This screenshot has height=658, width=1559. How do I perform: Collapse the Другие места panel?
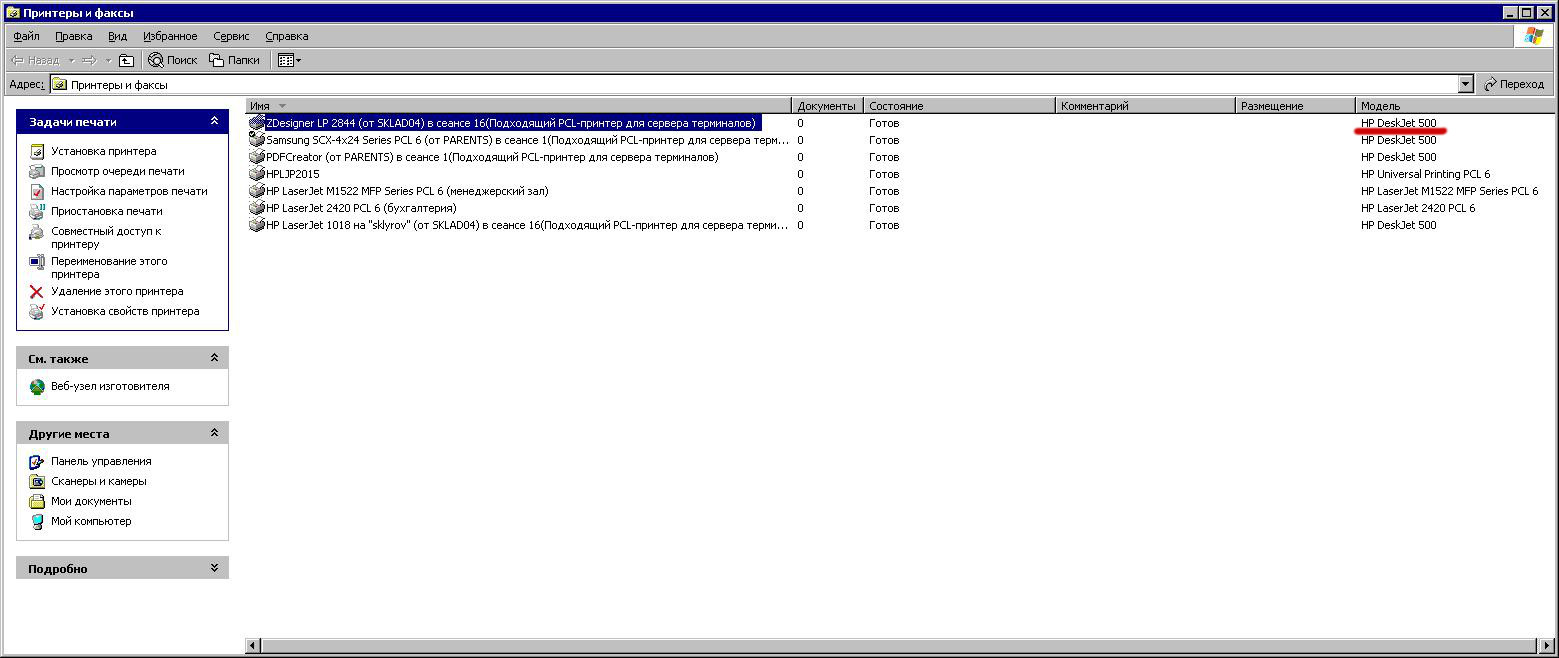214,433
